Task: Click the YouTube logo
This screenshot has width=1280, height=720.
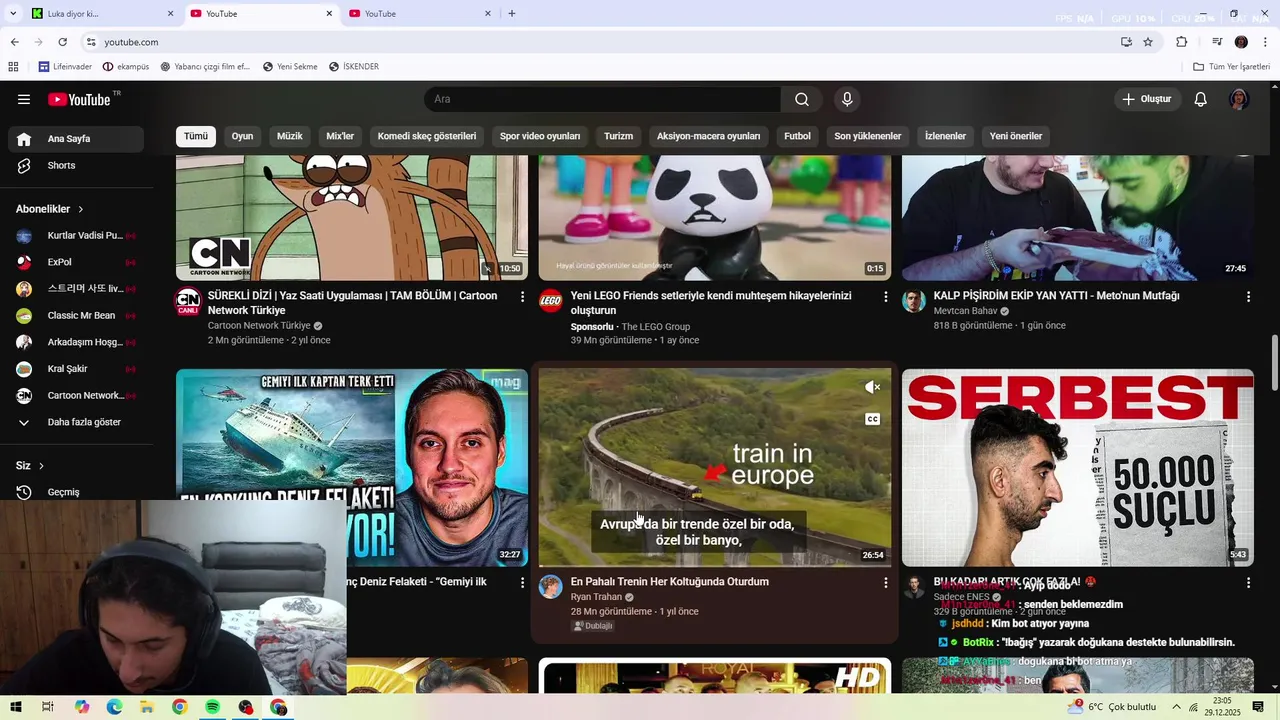Action: pos(79,99)
